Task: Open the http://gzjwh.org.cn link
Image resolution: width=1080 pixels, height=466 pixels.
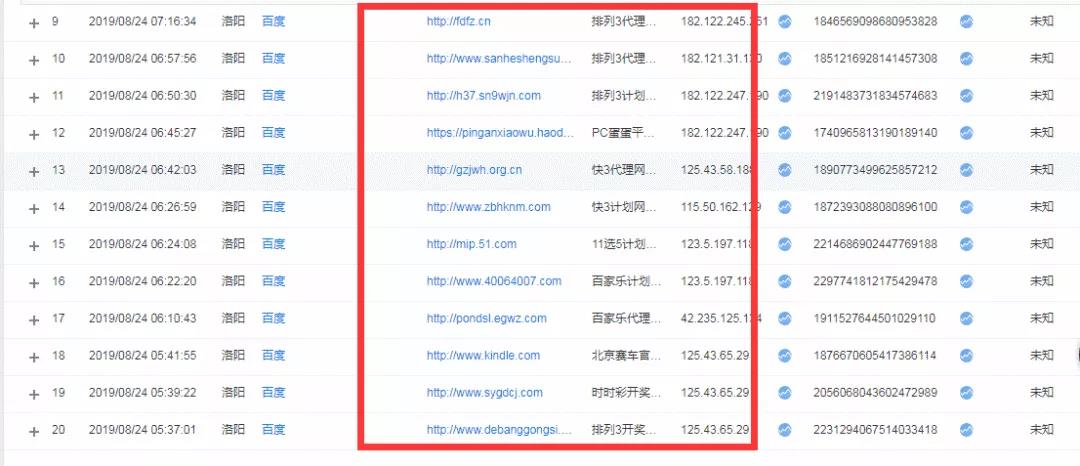Action: click(x=473, y=170)
